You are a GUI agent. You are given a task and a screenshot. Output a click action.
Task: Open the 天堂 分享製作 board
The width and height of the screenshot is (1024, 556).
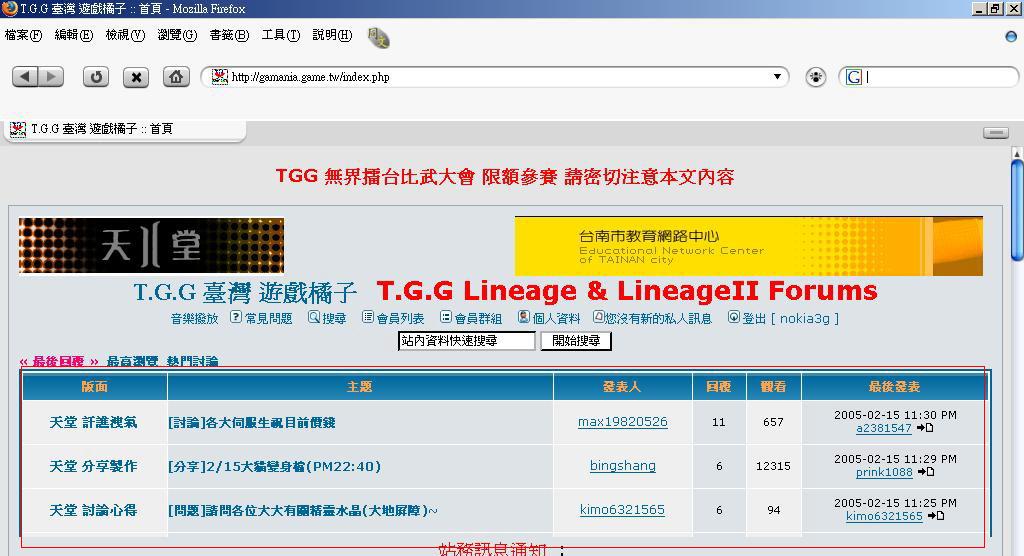[93, 466]
